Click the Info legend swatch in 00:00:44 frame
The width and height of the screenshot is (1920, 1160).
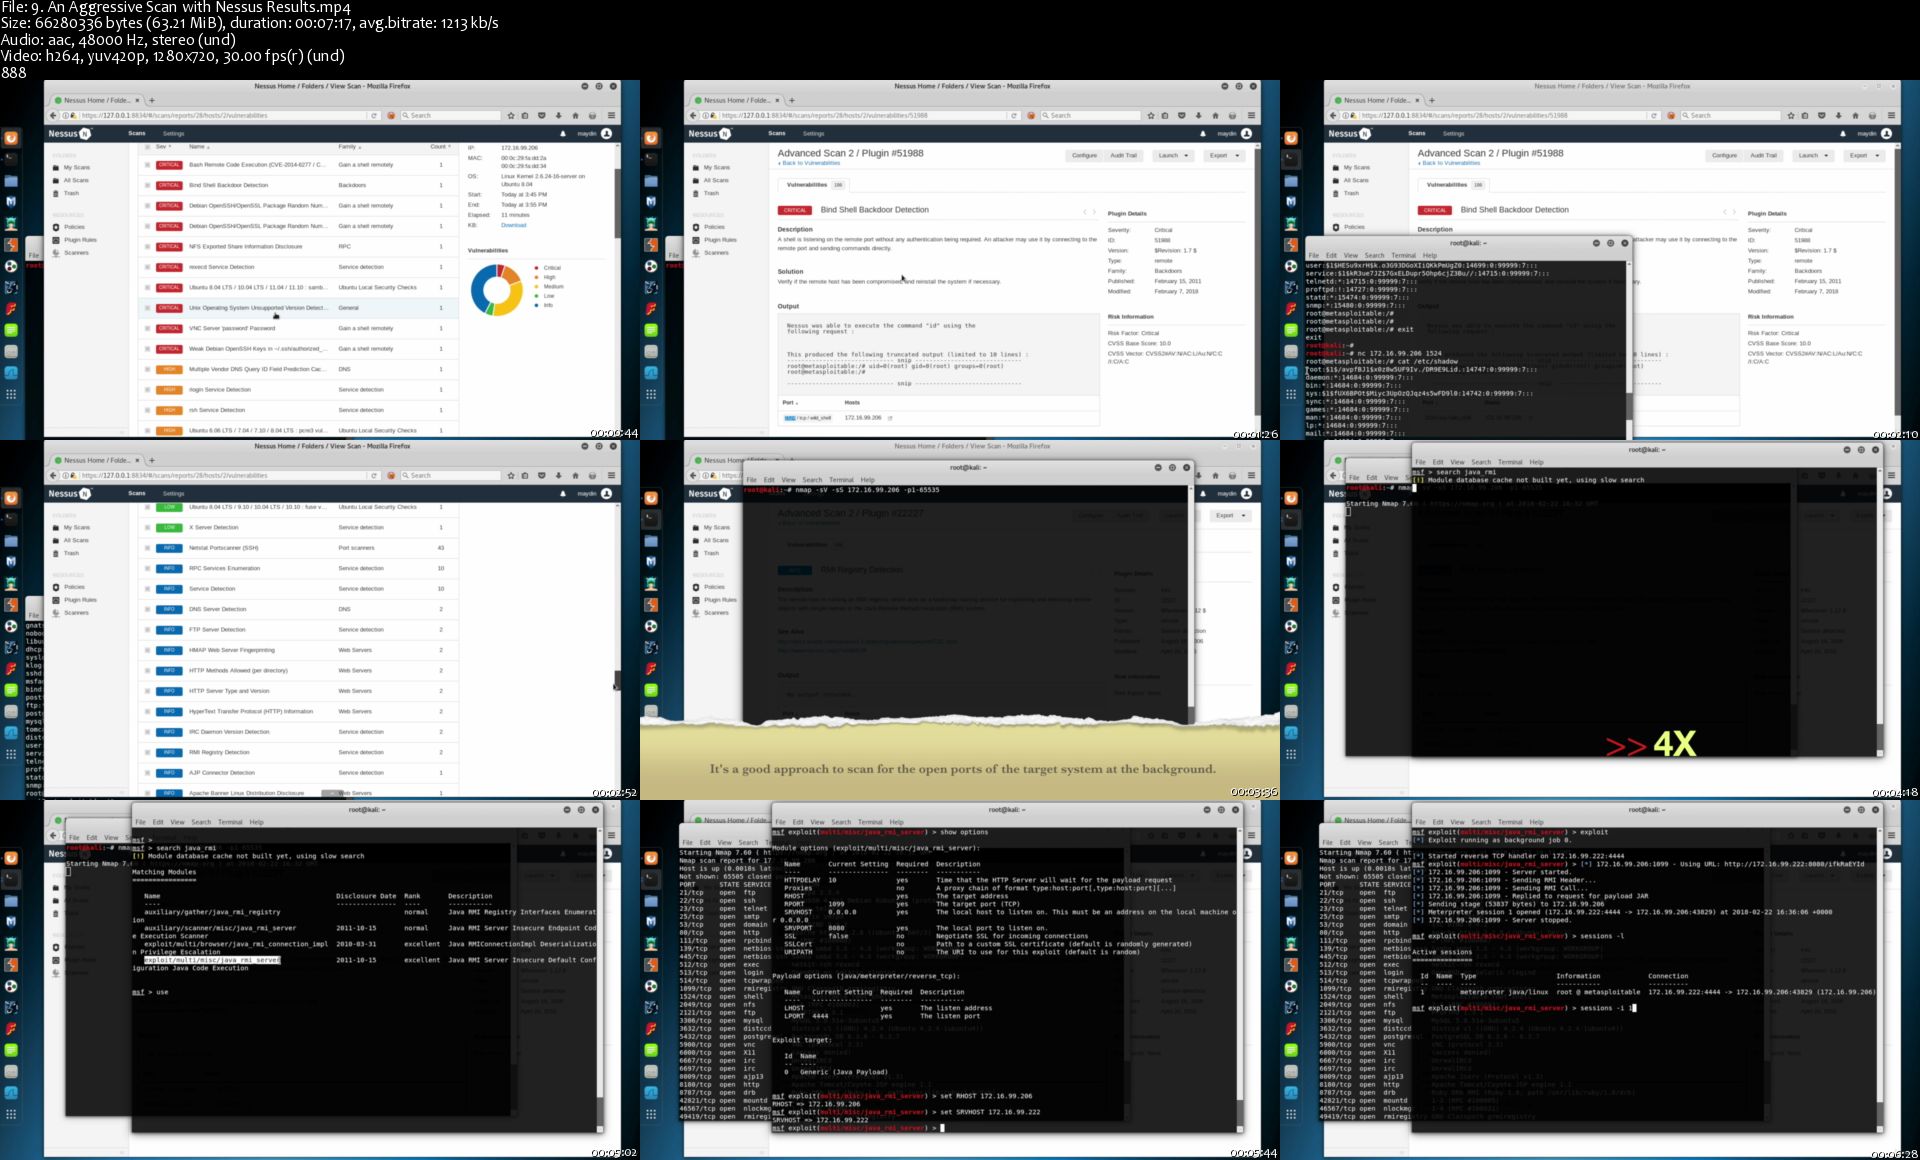[x=538, y=305]
